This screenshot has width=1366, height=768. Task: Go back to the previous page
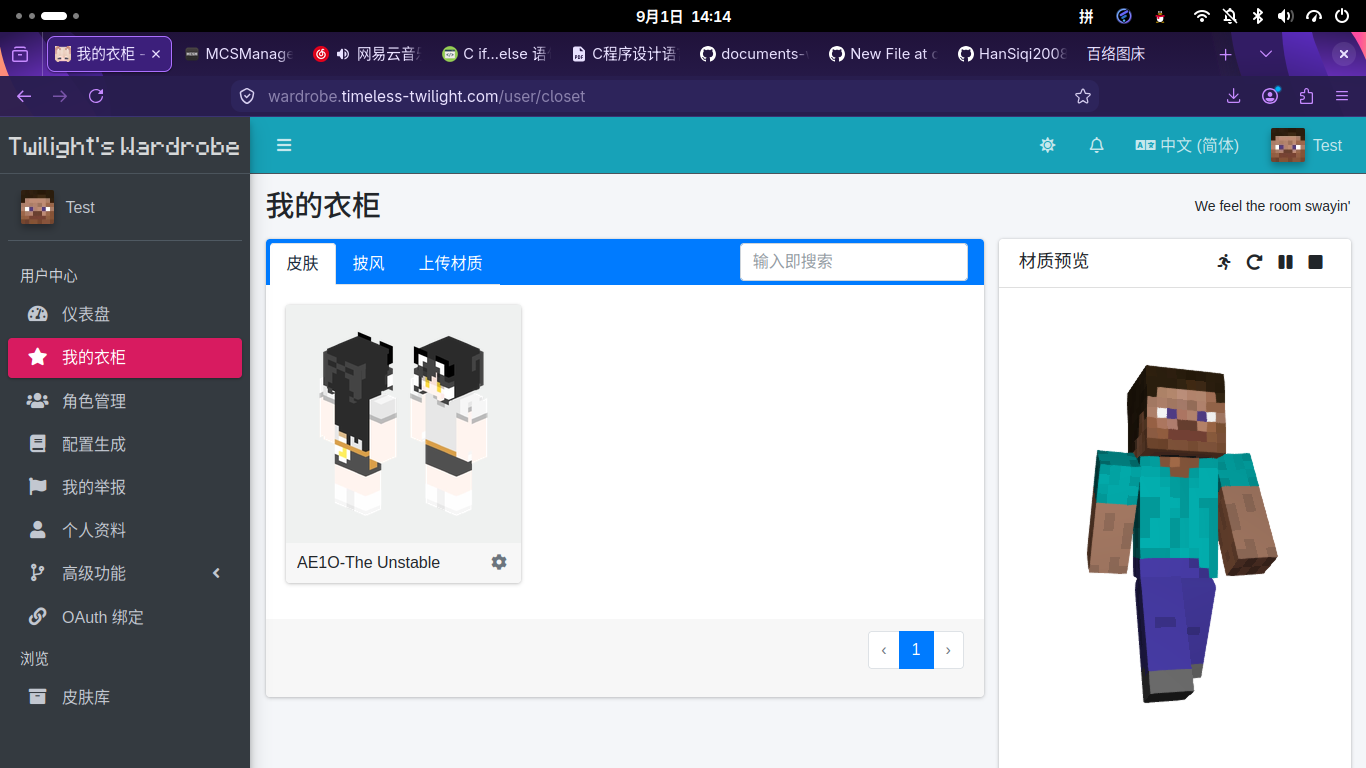[24, 96]
